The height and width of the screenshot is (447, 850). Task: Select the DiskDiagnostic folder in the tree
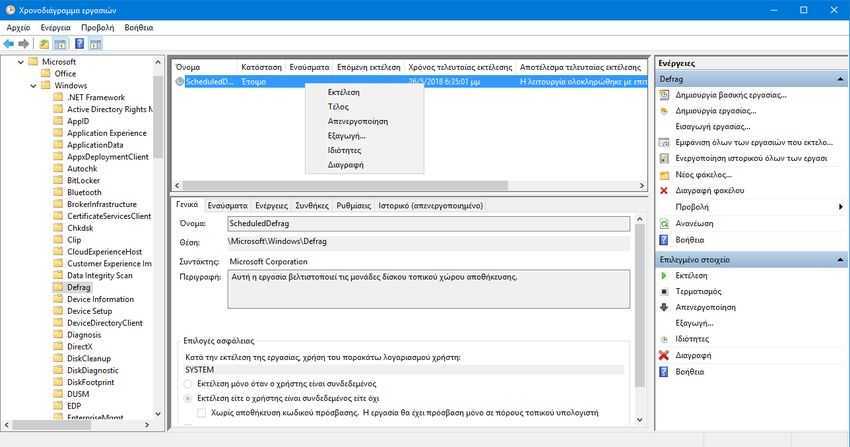coord(93,370)
